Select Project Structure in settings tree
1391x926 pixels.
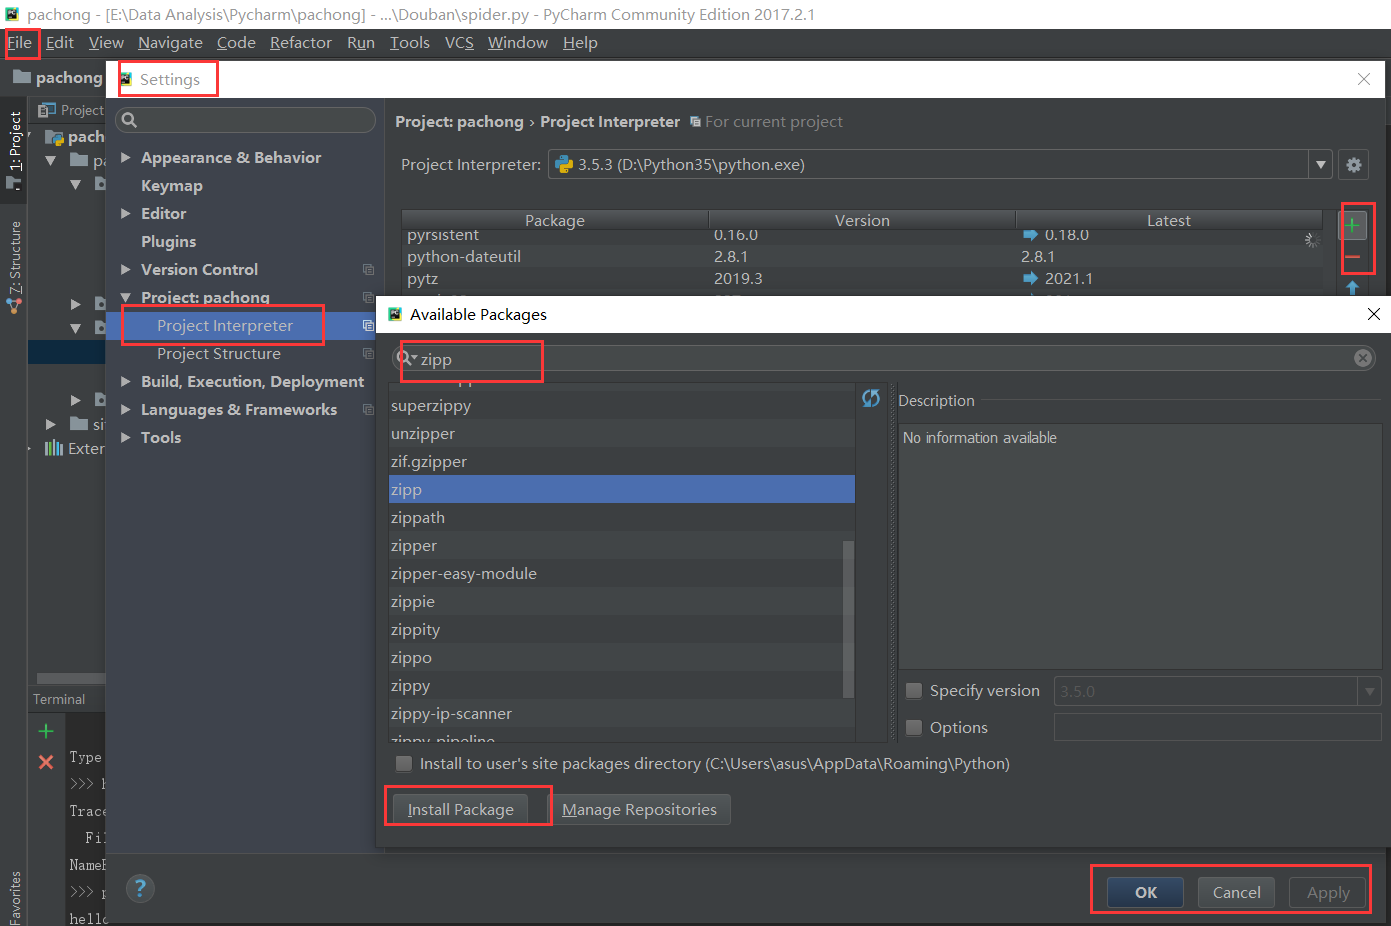[x=219, y=354]
